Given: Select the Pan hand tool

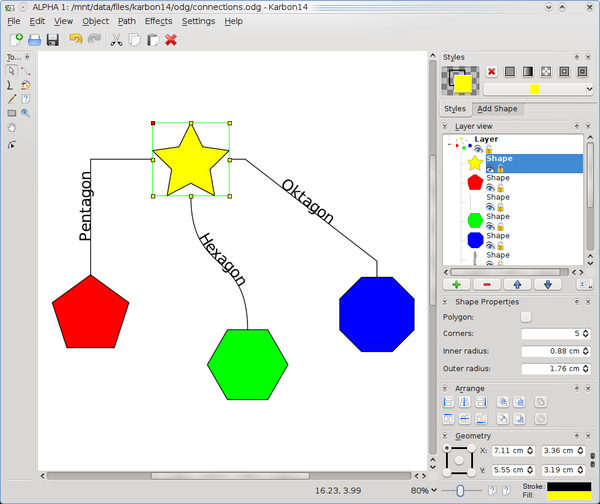Looking at the screenshot, I should click(12, 127).
